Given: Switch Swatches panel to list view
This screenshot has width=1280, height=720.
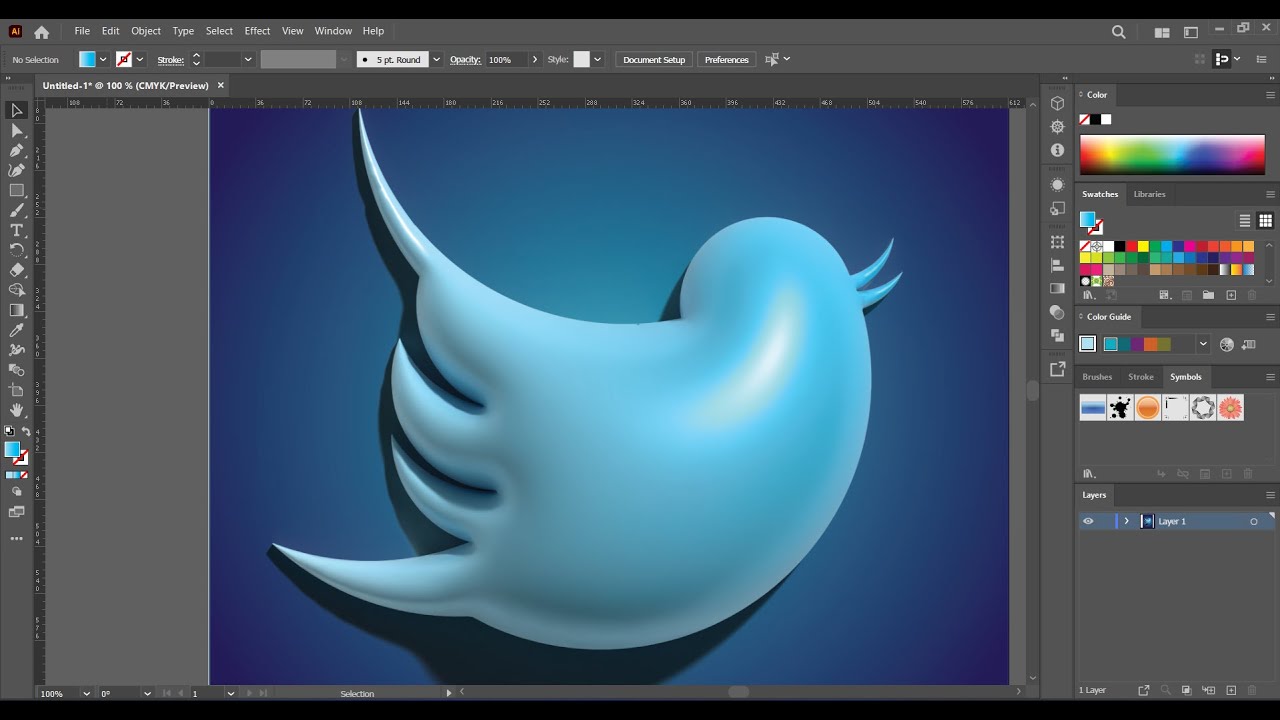Looking at the screenshot, I should click(x=1245, y=221).
